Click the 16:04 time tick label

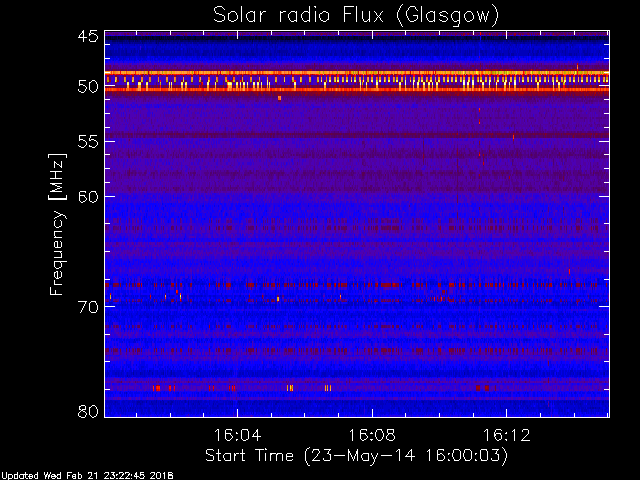[x=237, y=435]
